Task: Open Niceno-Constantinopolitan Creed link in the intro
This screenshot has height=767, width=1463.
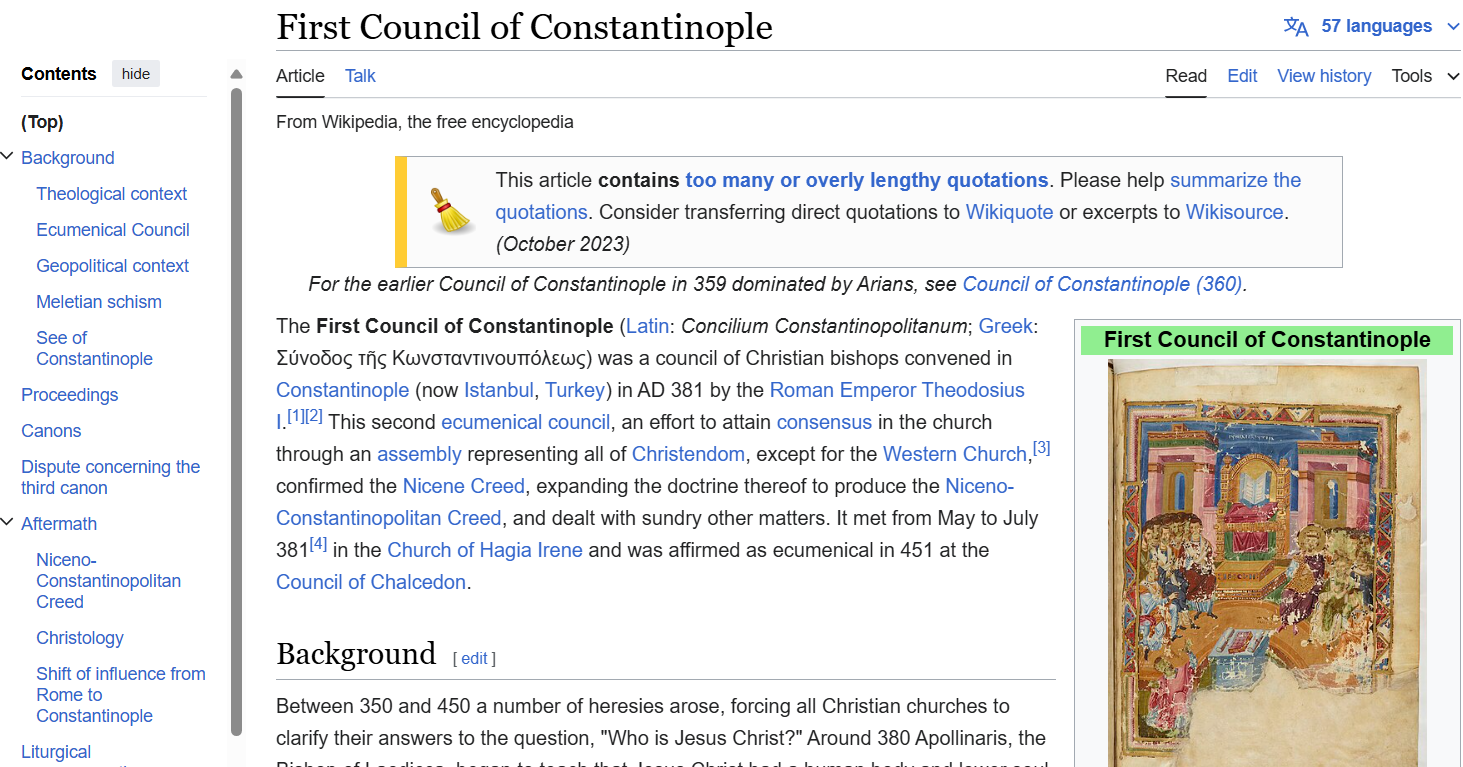Action: click(x=388, y=518)
